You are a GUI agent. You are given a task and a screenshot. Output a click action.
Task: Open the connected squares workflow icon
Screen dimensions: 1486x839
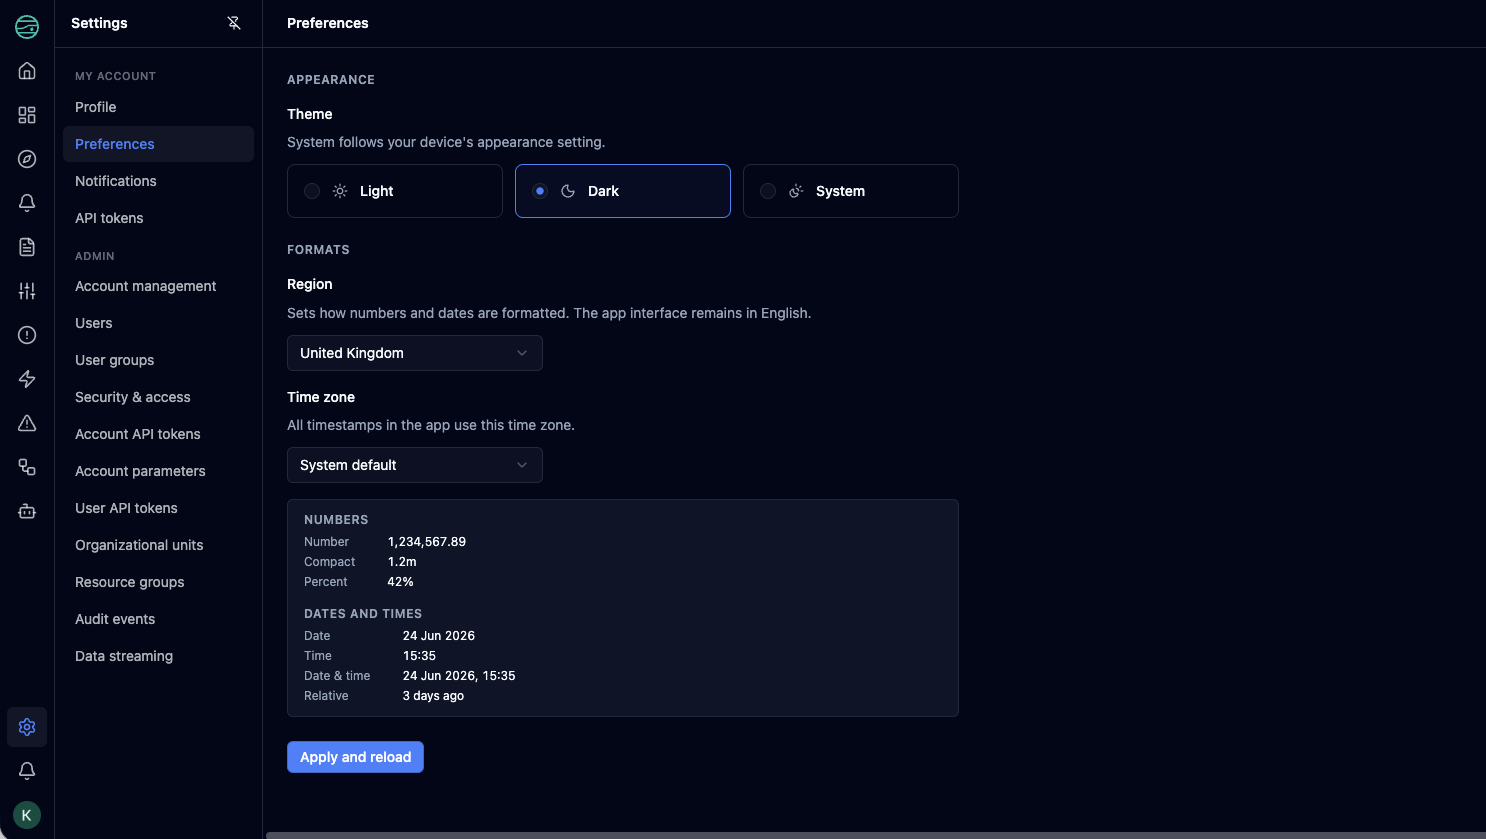(x=27, y=467)
